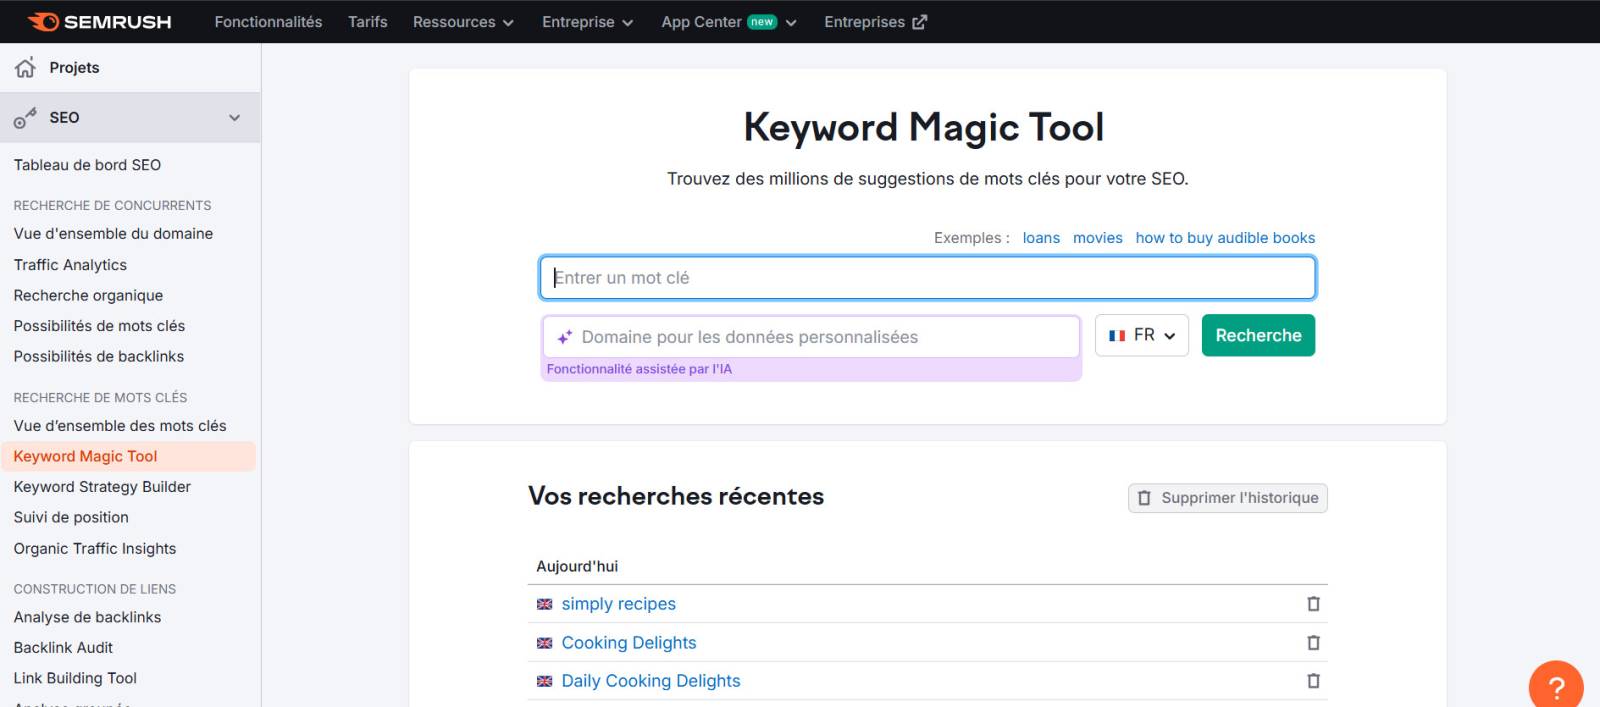Go to Projets
Viewport: 1600px width, 707px height.
(74, 68)
